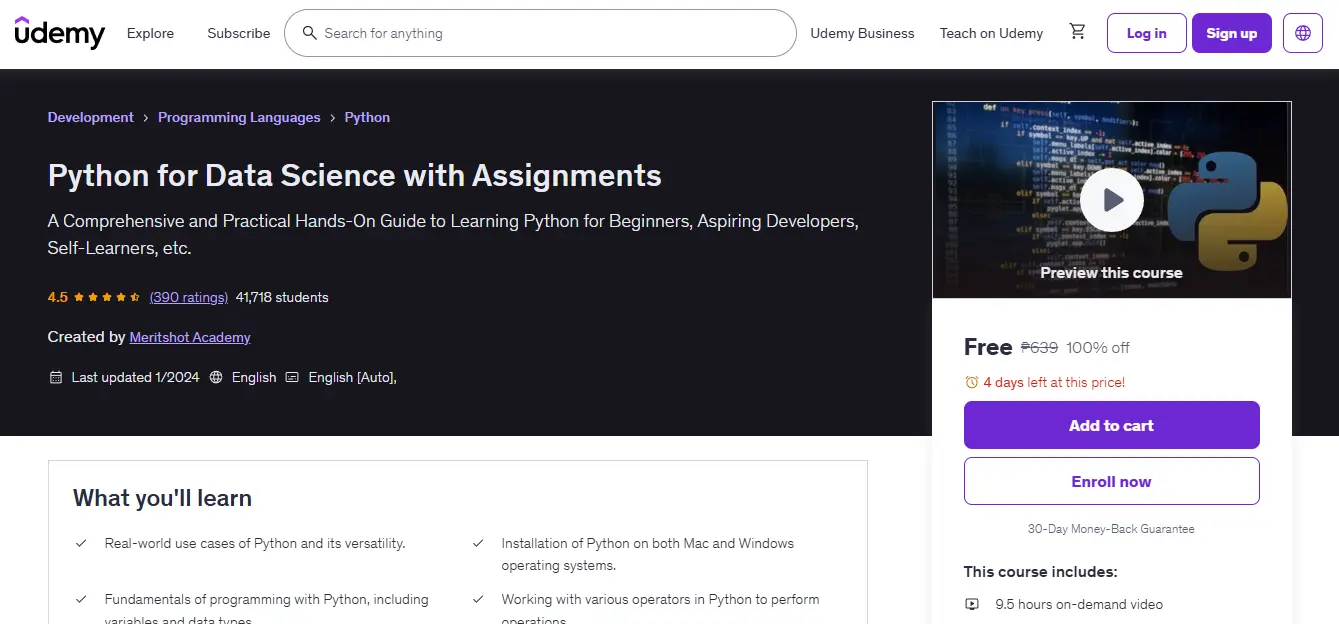Click the Log in button

pos(1146,33)
